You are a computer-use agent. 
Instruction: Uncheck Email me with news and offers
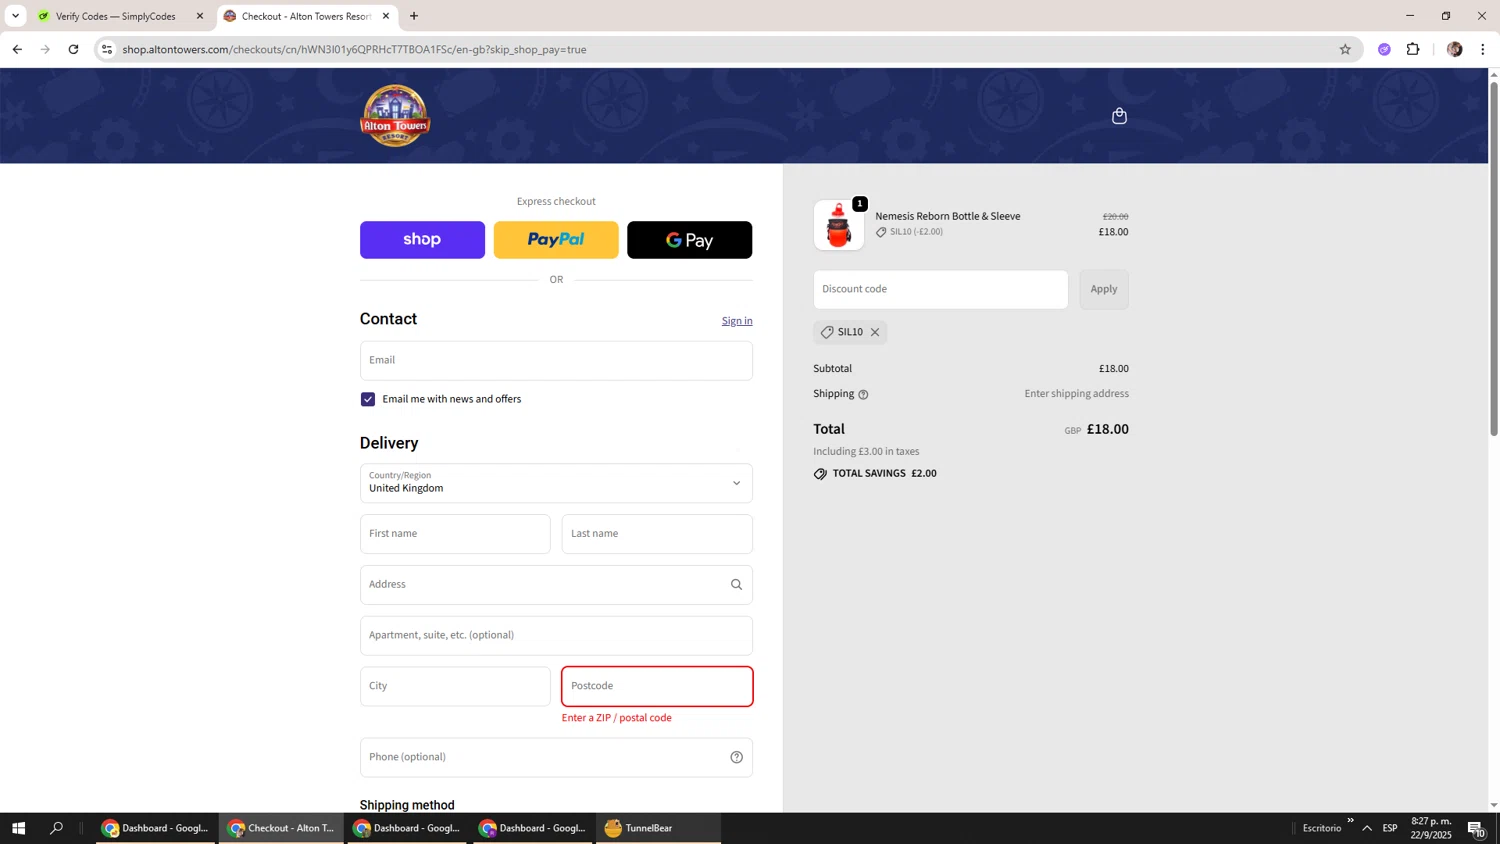click(x=368, y=399)
